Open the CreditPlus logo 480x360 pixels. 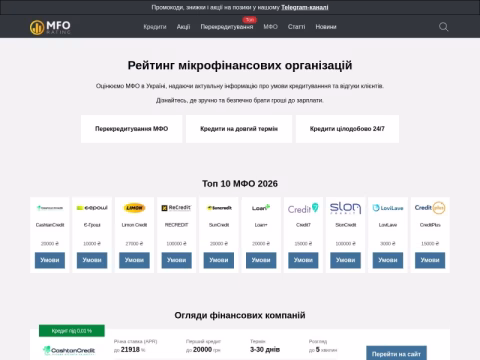click(x=430, y=208)
